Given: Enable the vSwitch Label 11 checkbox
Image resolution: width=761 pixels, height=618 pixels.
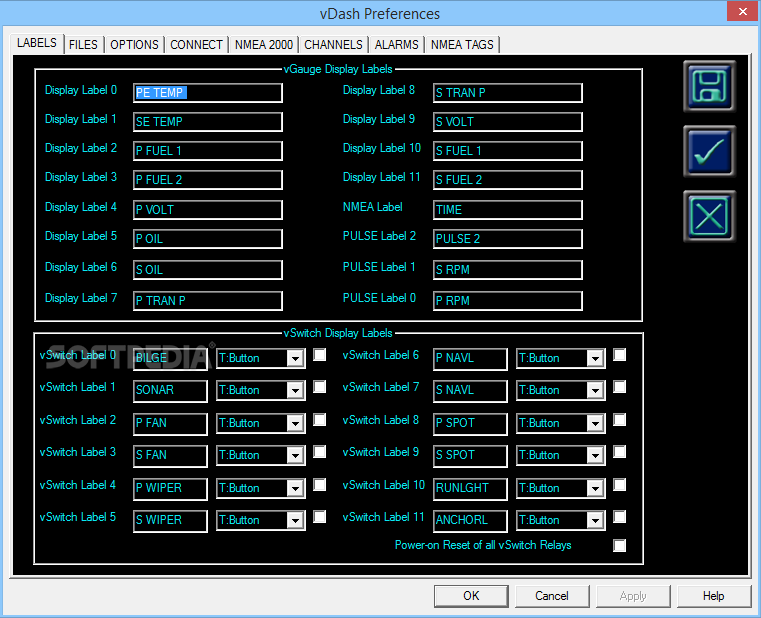Looking at the screenshot, I should 619,517.
